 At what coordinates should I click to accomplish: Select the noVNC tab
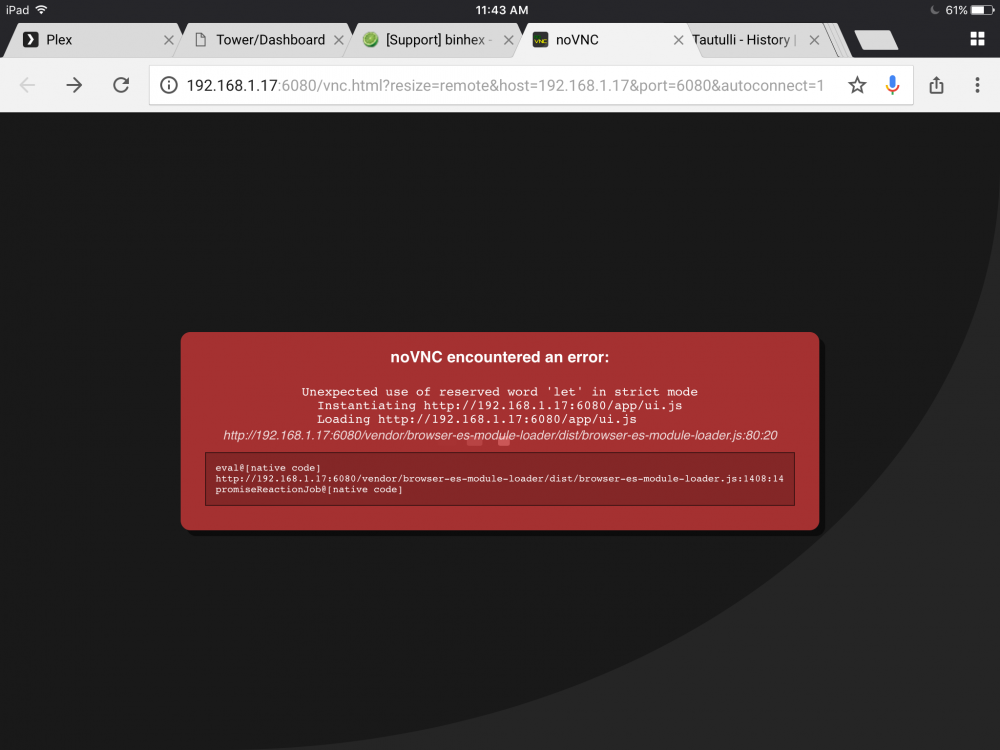(x=606, y=40)
